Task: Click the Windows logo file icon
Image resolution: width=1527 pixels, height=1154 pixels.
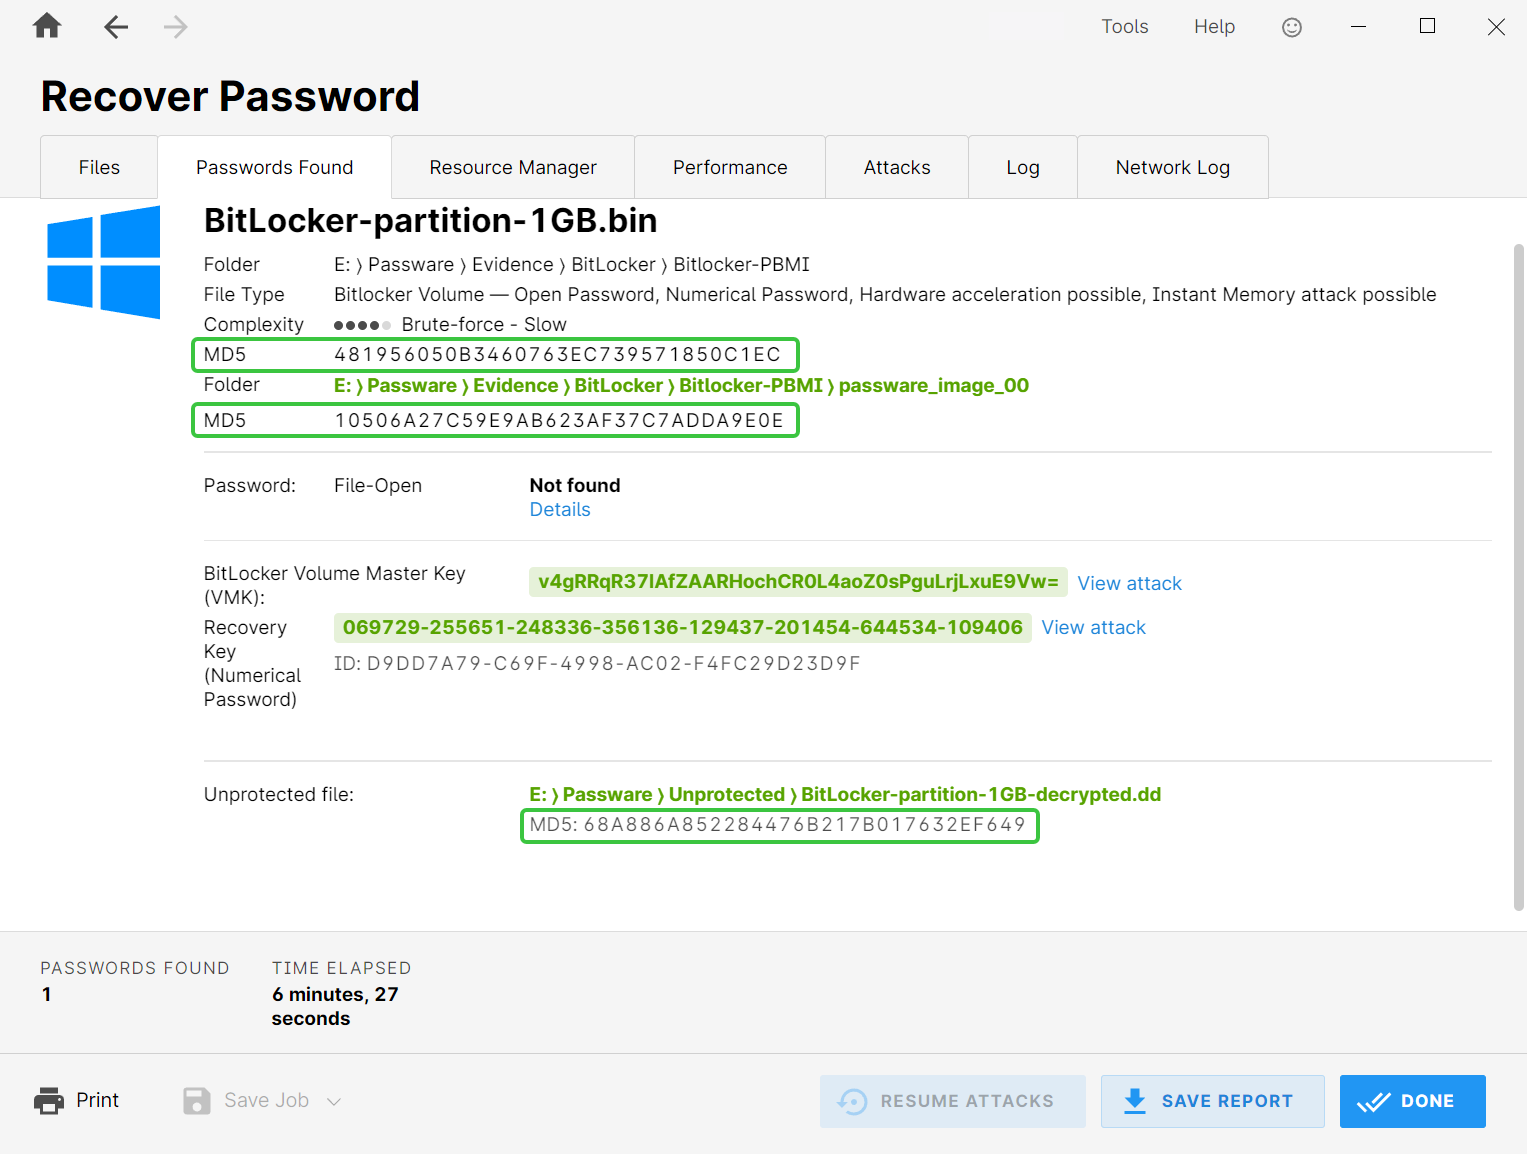Action: pyautogui.click(x=104, y=262)
